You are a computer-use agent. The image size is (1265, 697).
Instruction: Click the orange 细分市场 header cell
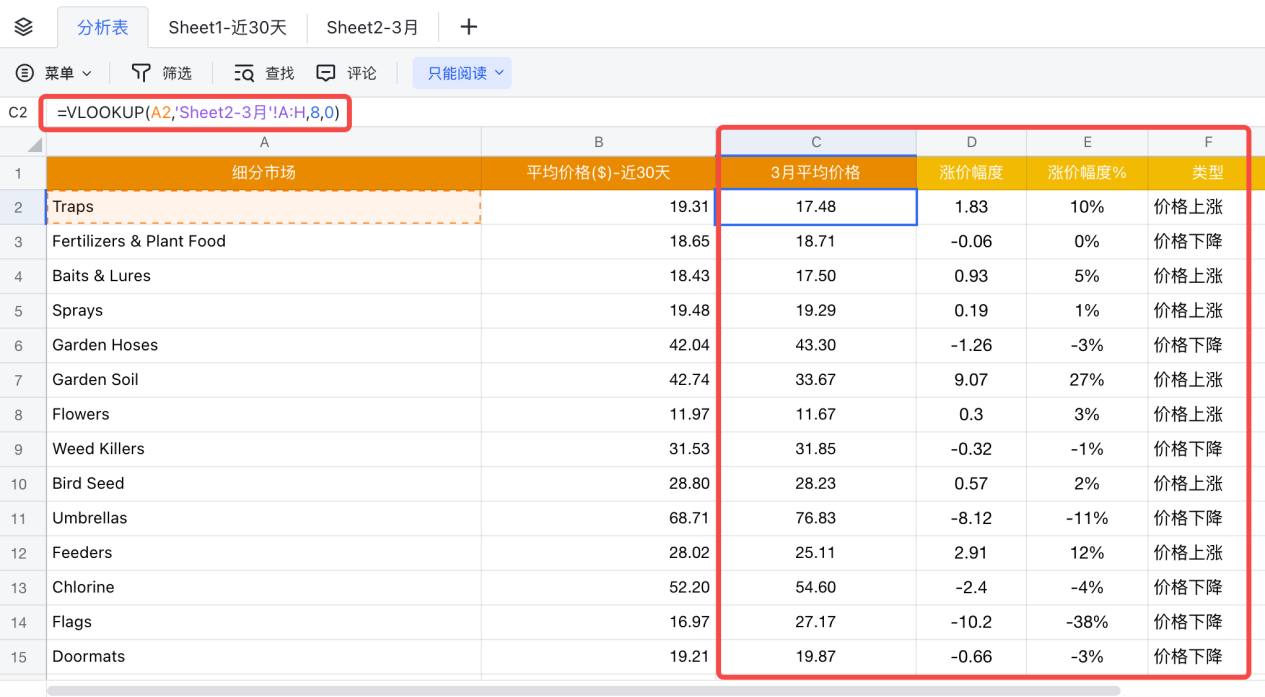[264, 173]
